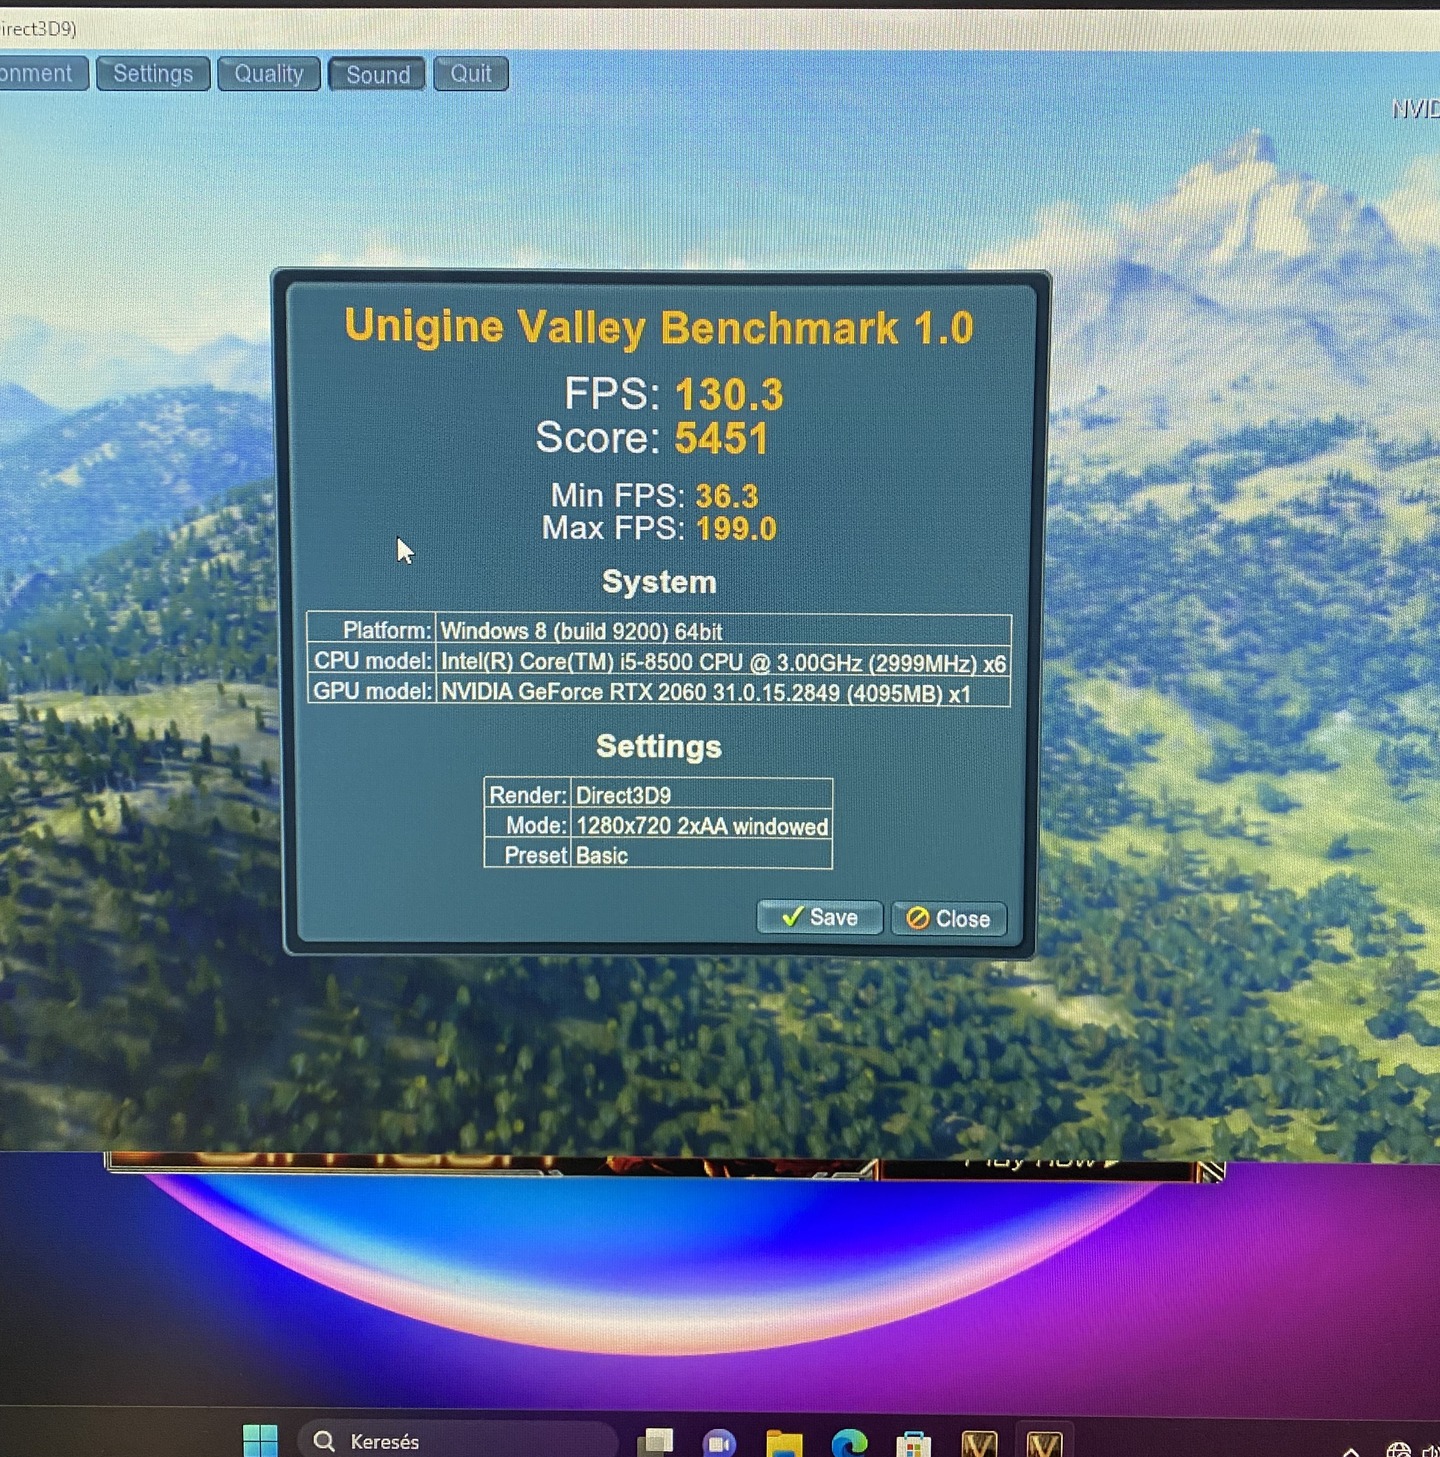The height and width of the screenshot is (1457, 1440).
Task: Click the Mode value 1280x720 2xAA windowed
Action: [x=702, y=826]
